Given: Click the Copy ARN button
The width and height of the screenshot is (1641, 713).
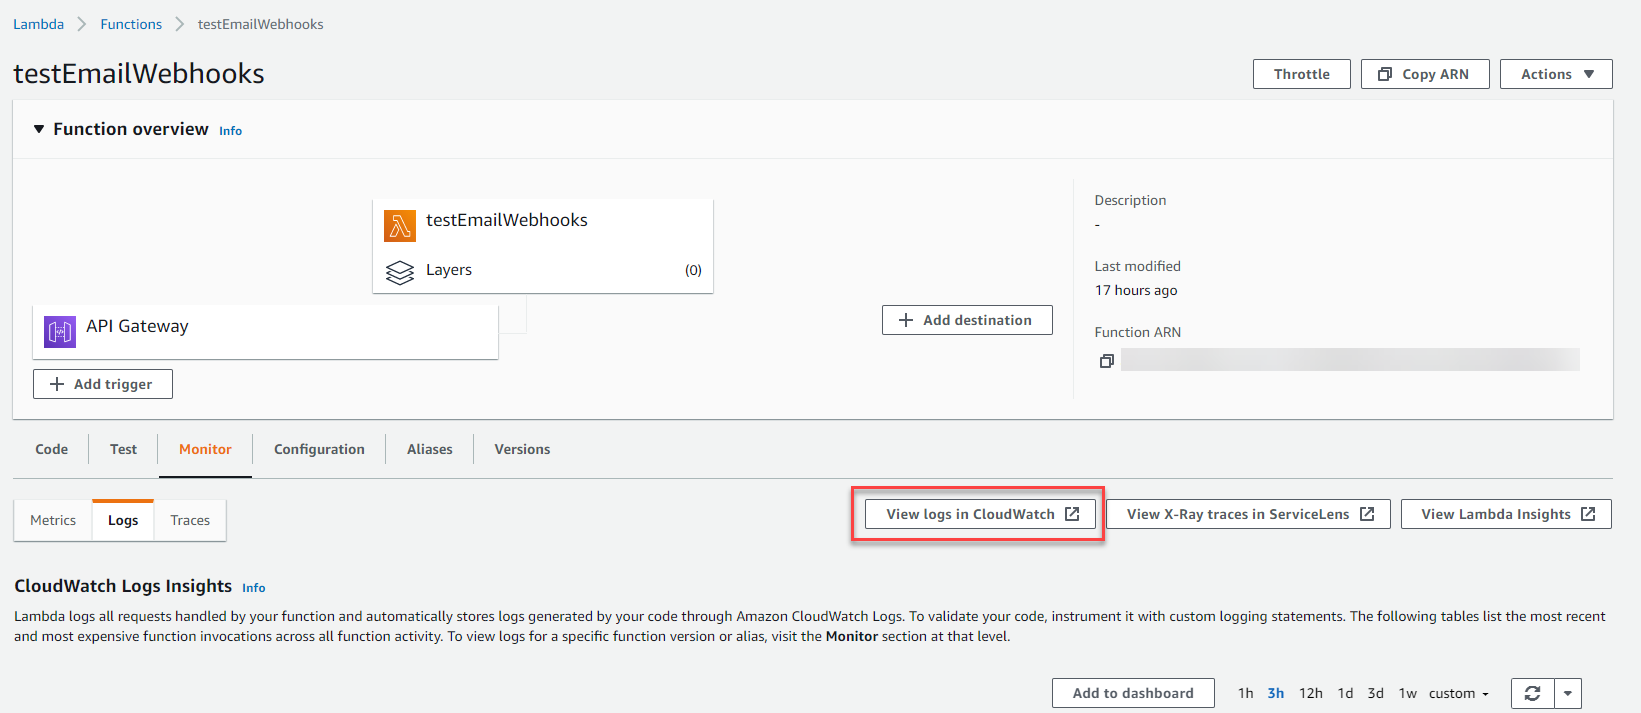Looking at the screenshot, I should pos(1425,74).
